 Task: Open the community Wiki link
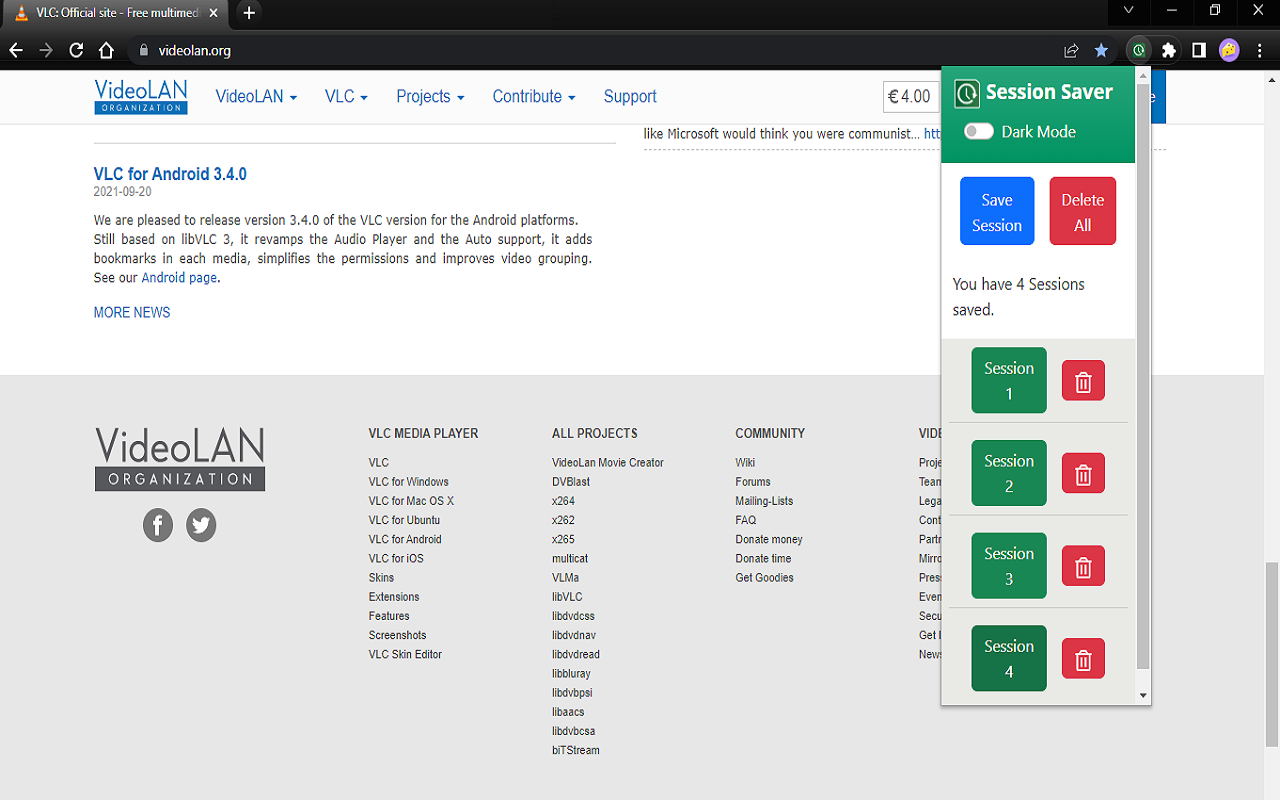(x=745, y=463)
